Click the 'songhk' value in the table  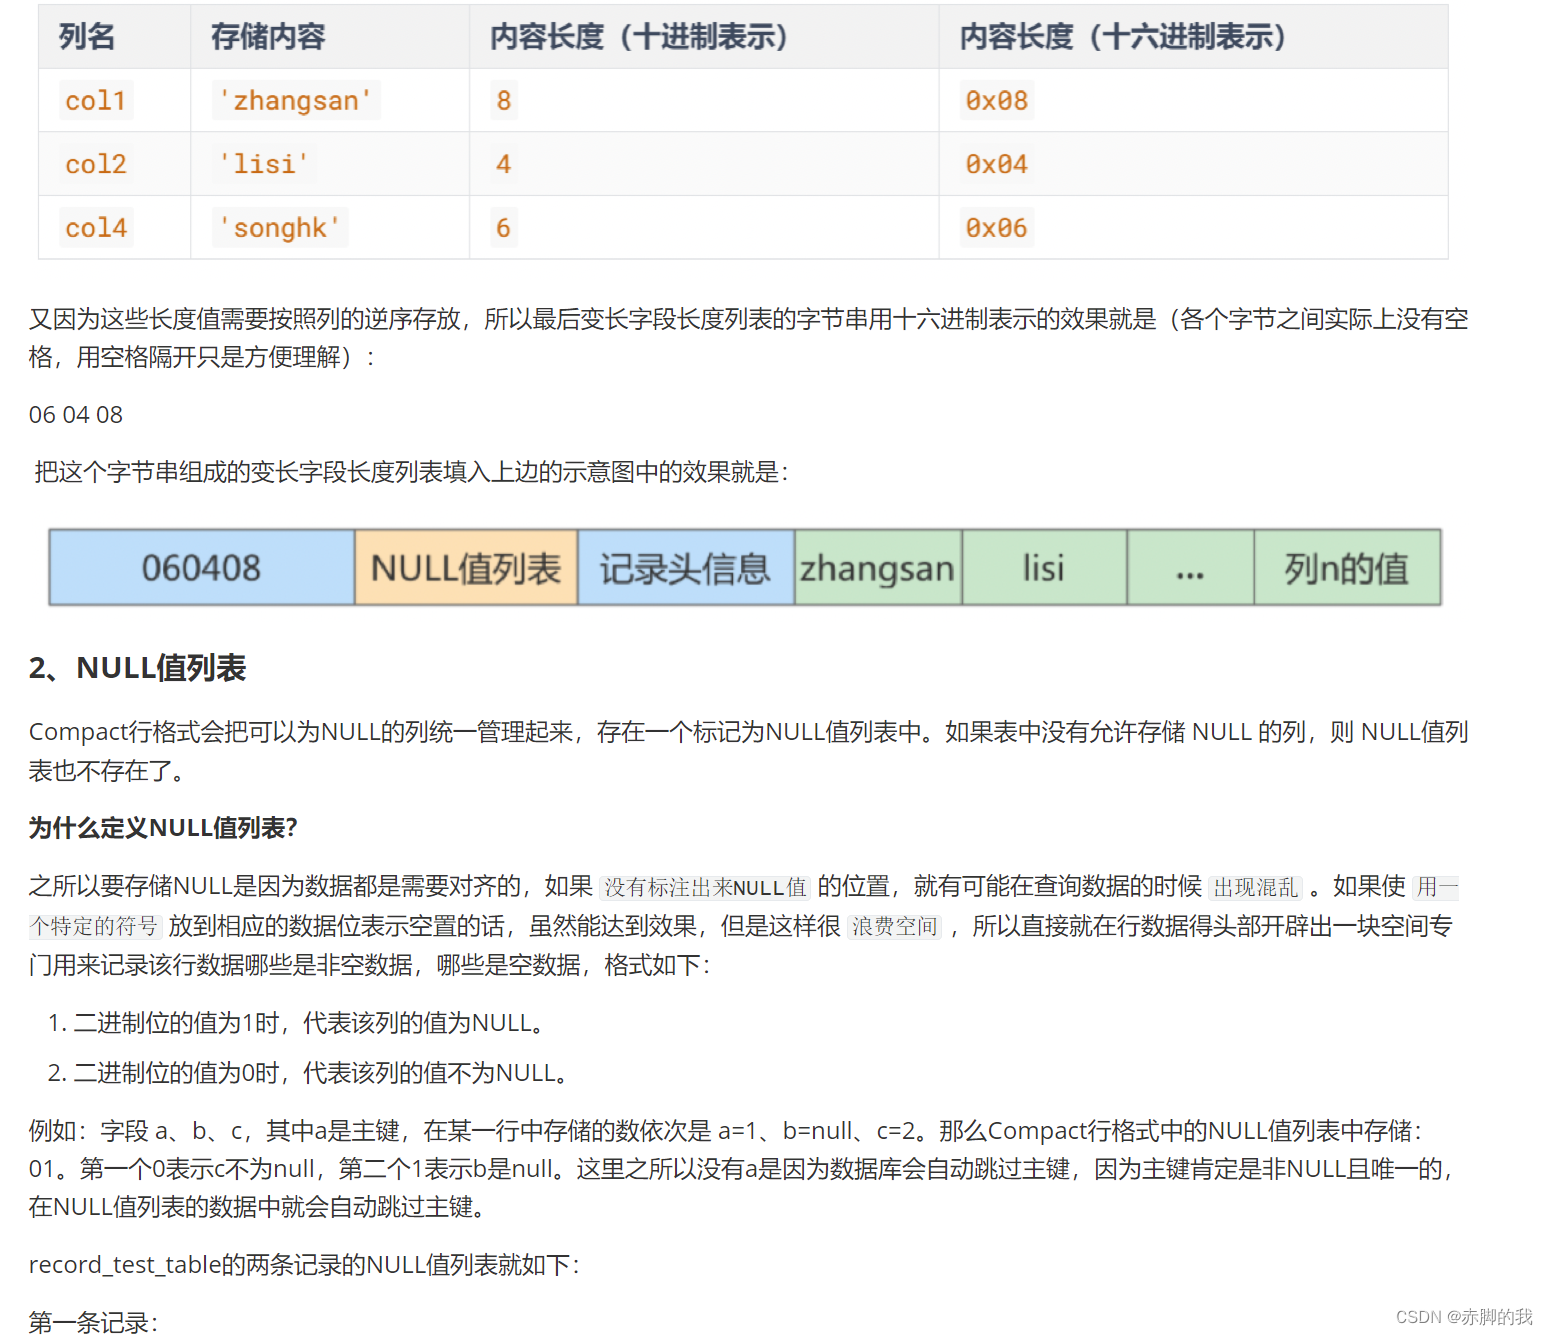(279, 227)
